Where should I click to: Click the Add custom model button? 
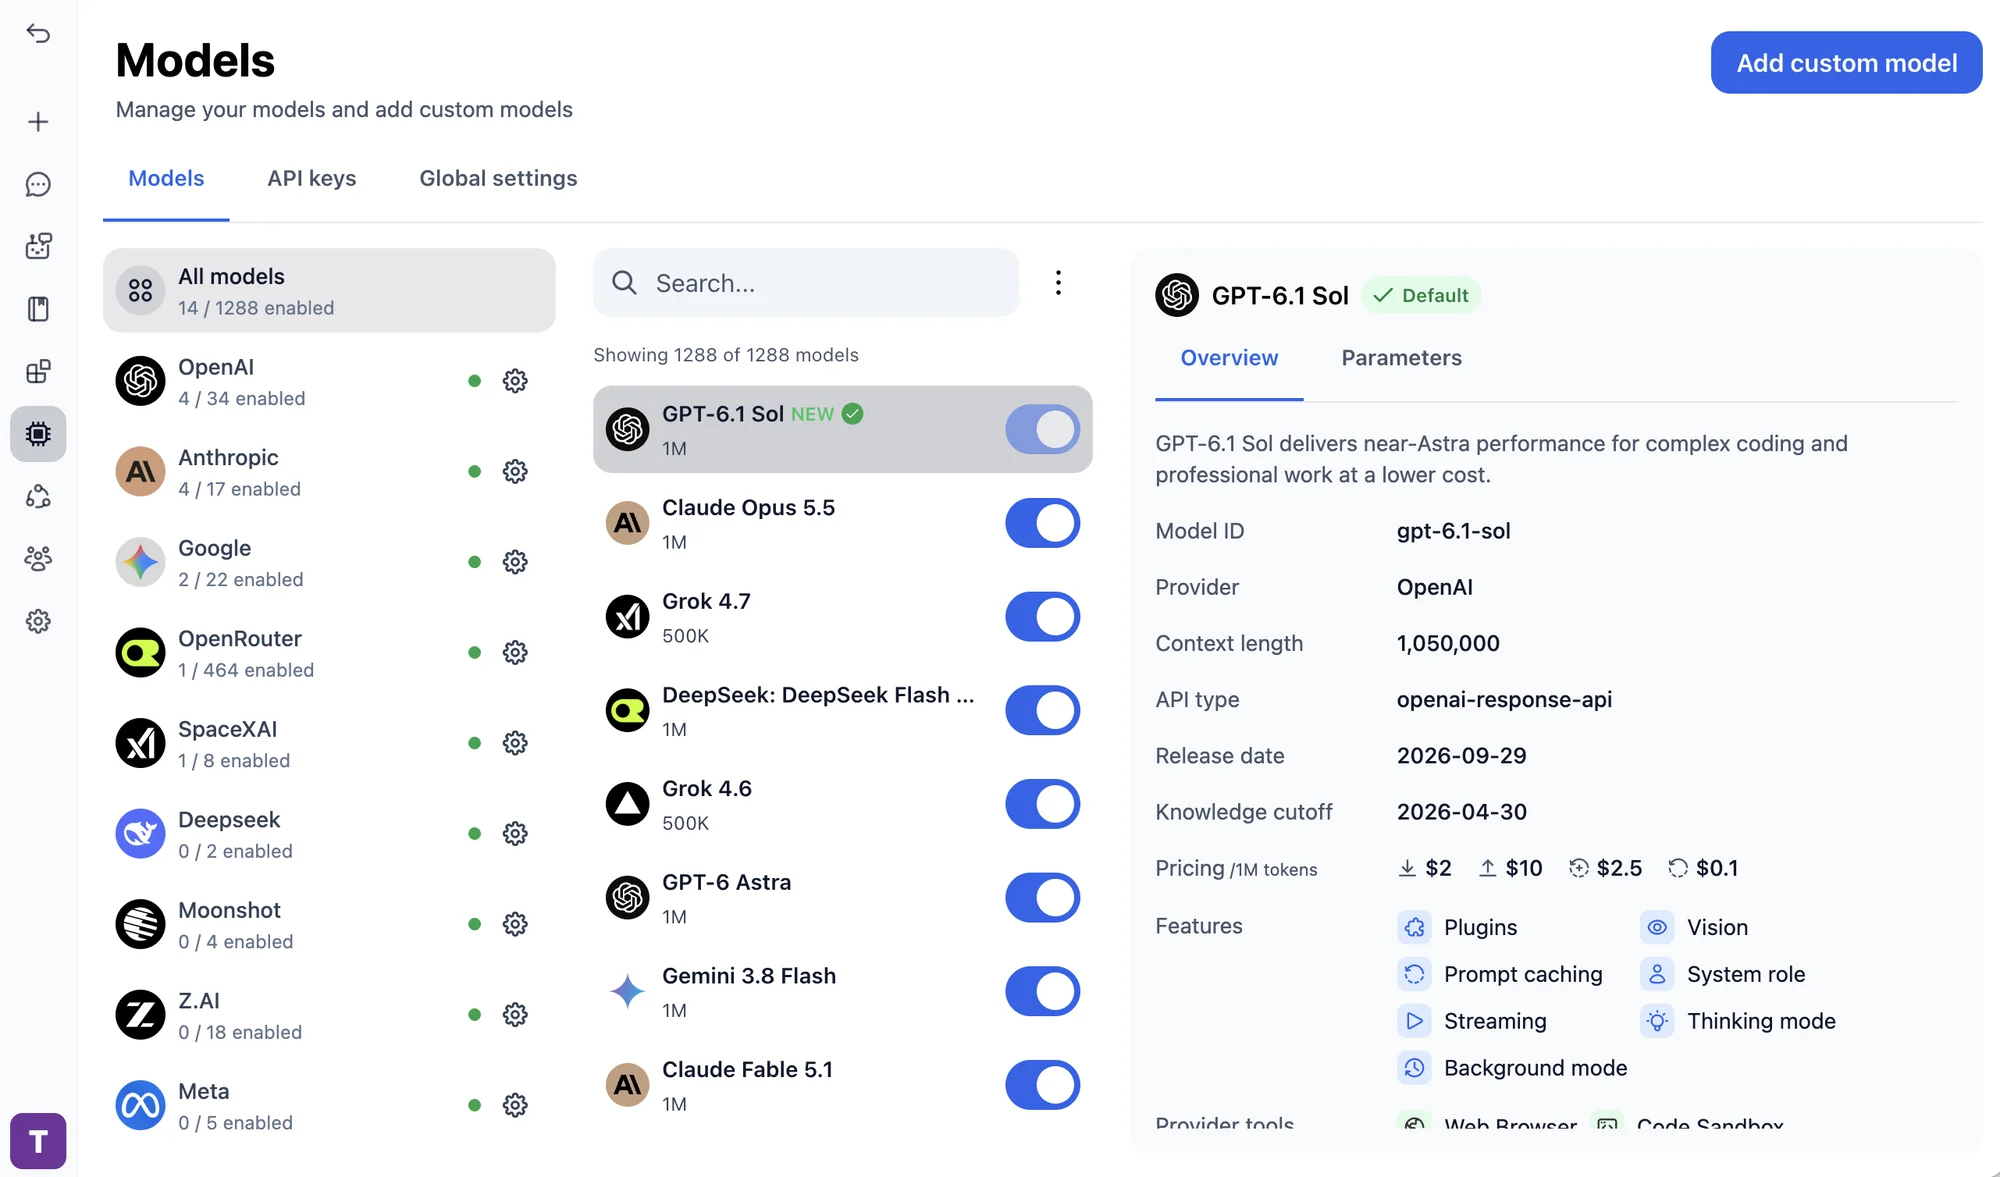pos(1846,63)
